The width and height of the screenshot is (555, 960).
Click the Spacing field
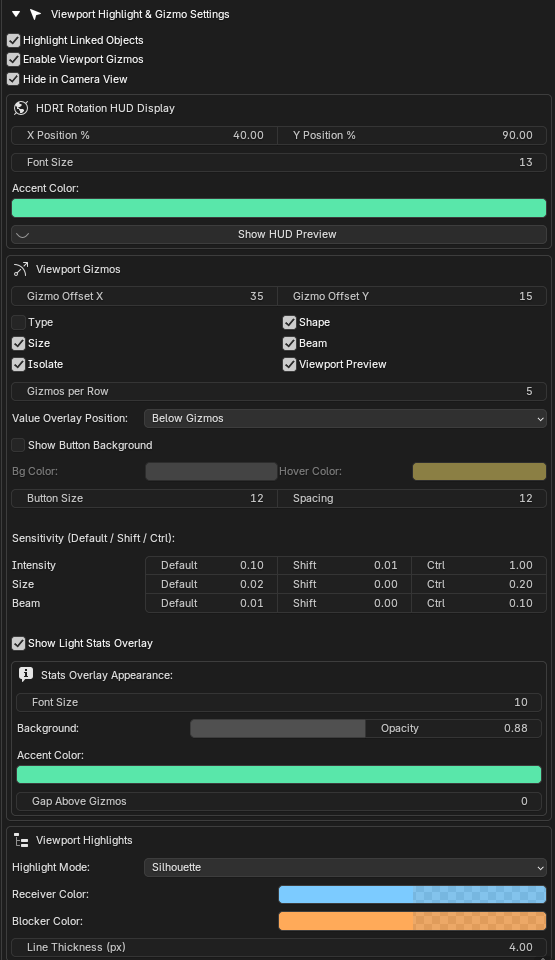point(412,498)
